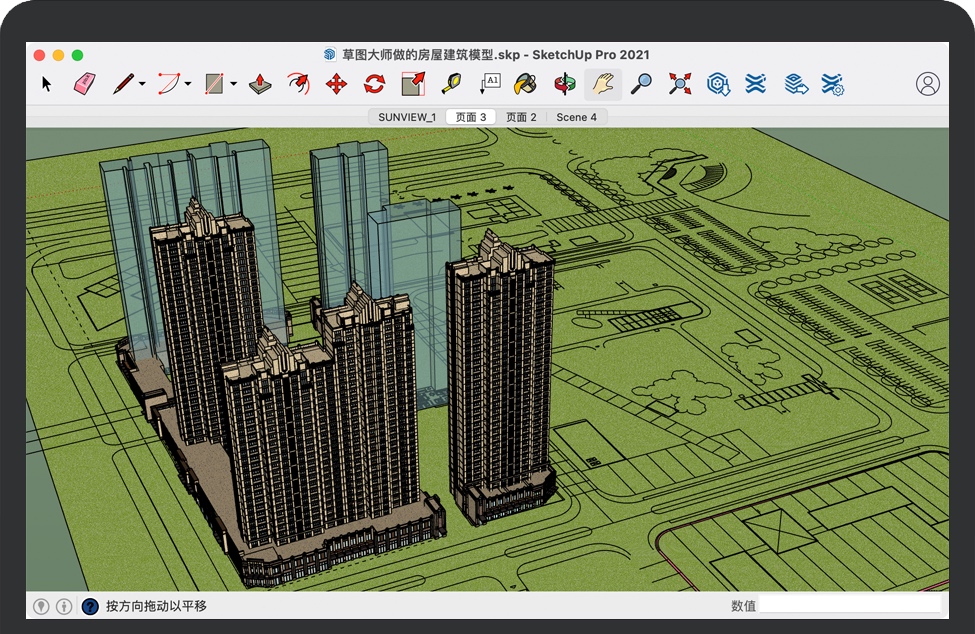Viewport: 975px width, 634px height.
Task: Open the user account profile button
Action: pyautogui.click(x=928, y=84)
